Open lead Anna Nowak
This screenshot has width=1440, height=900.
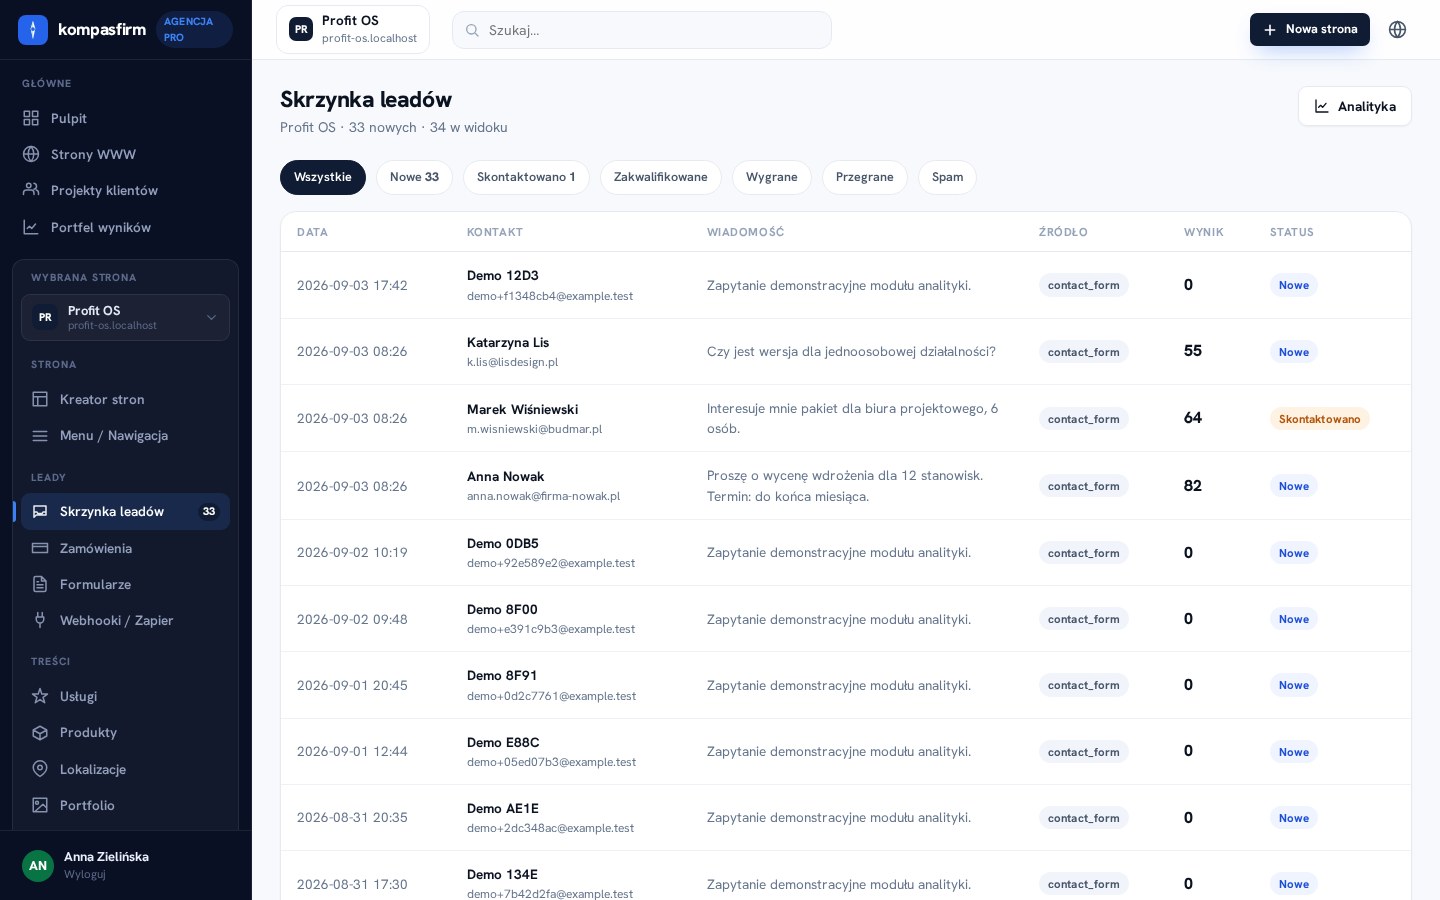pyautogui.click(x=846, y=486)
